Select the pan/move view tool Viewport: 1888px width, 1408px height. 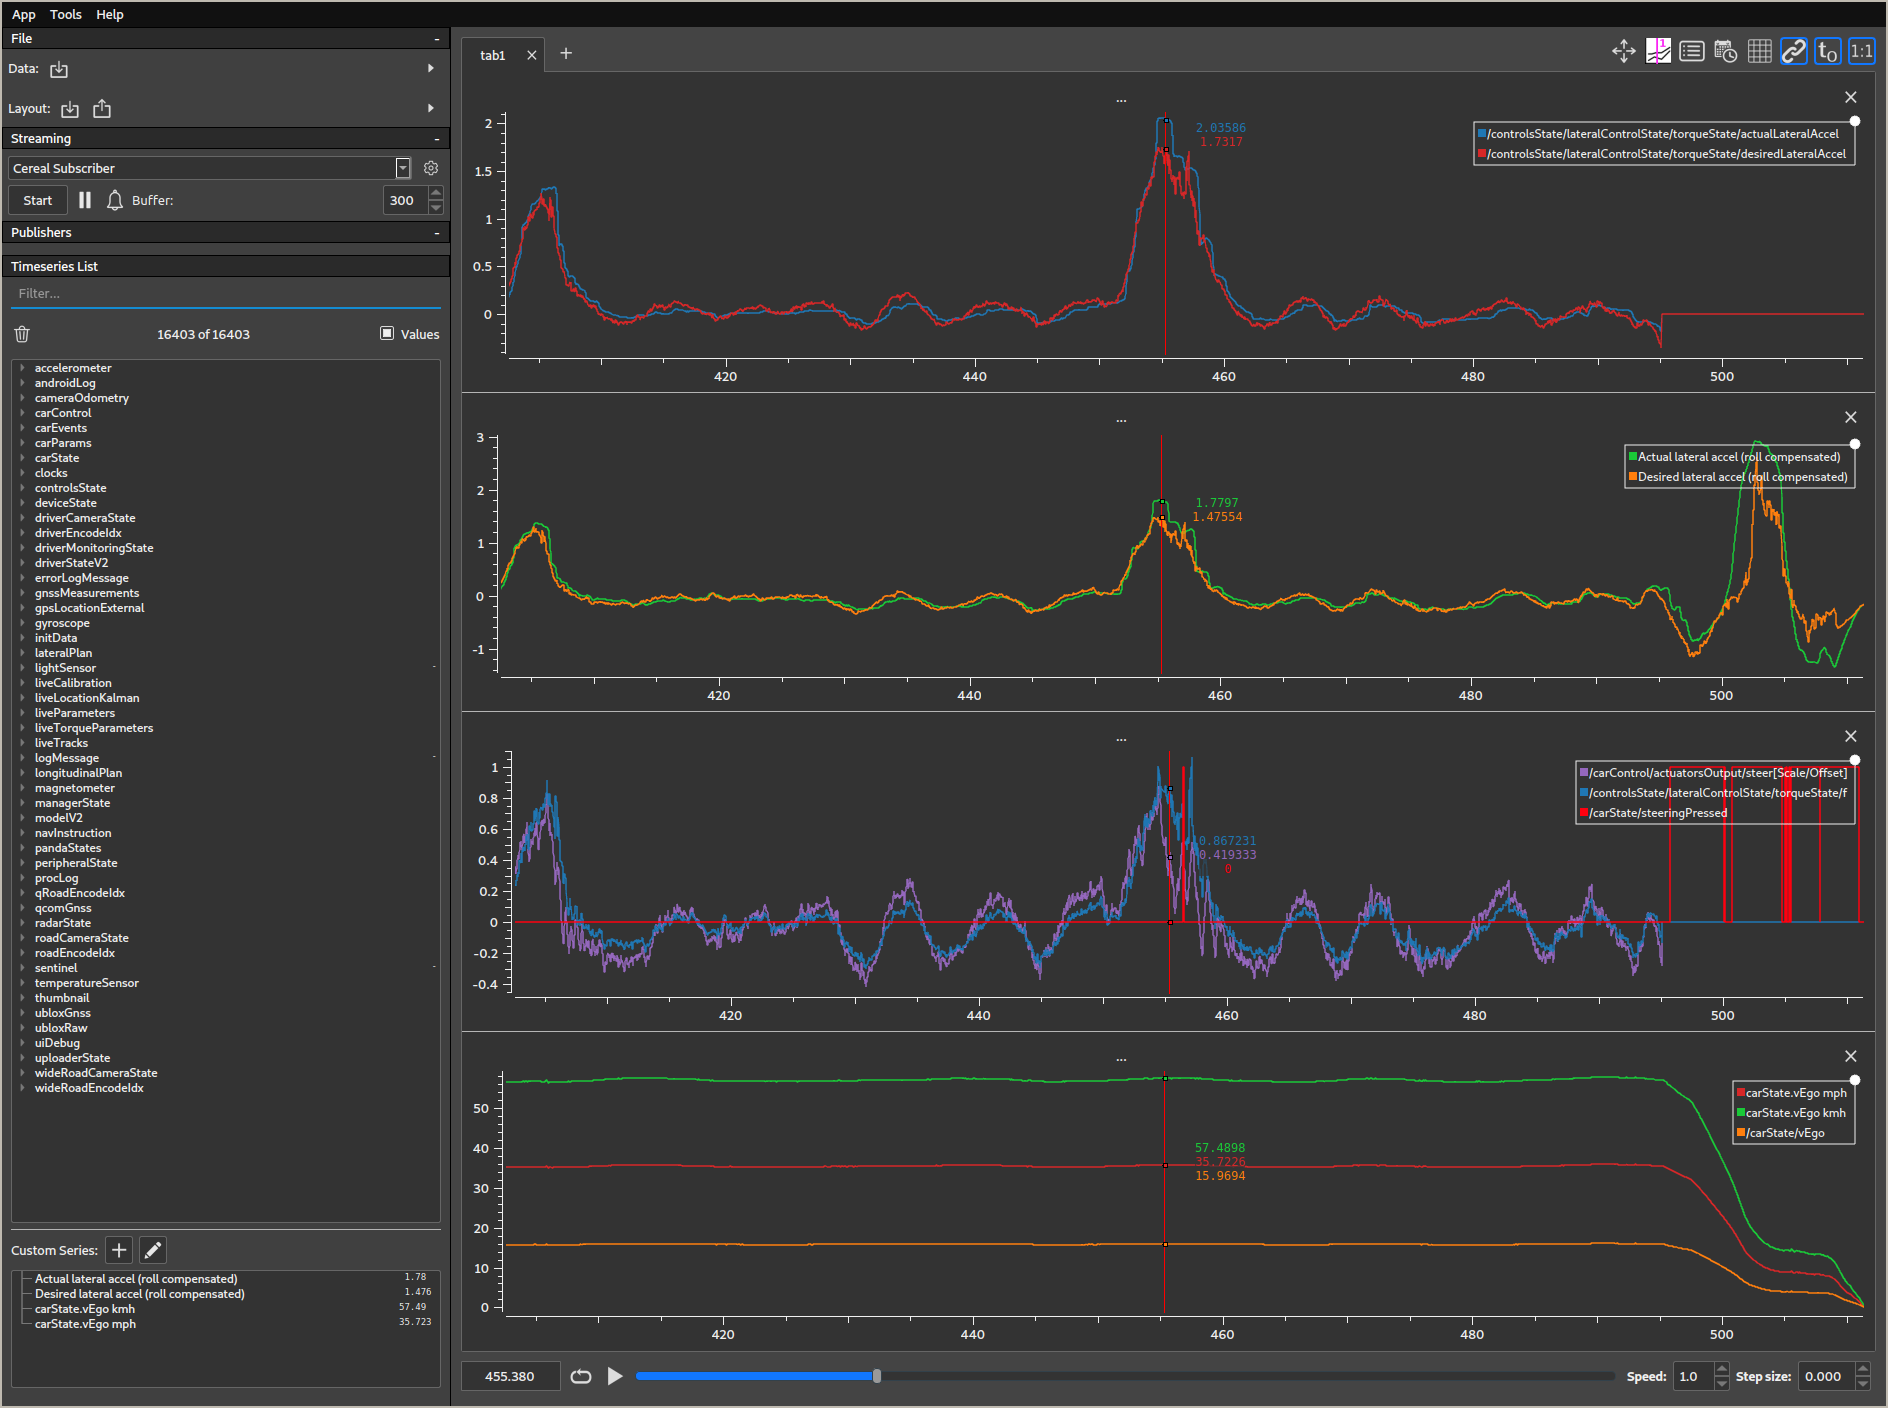1623,51
